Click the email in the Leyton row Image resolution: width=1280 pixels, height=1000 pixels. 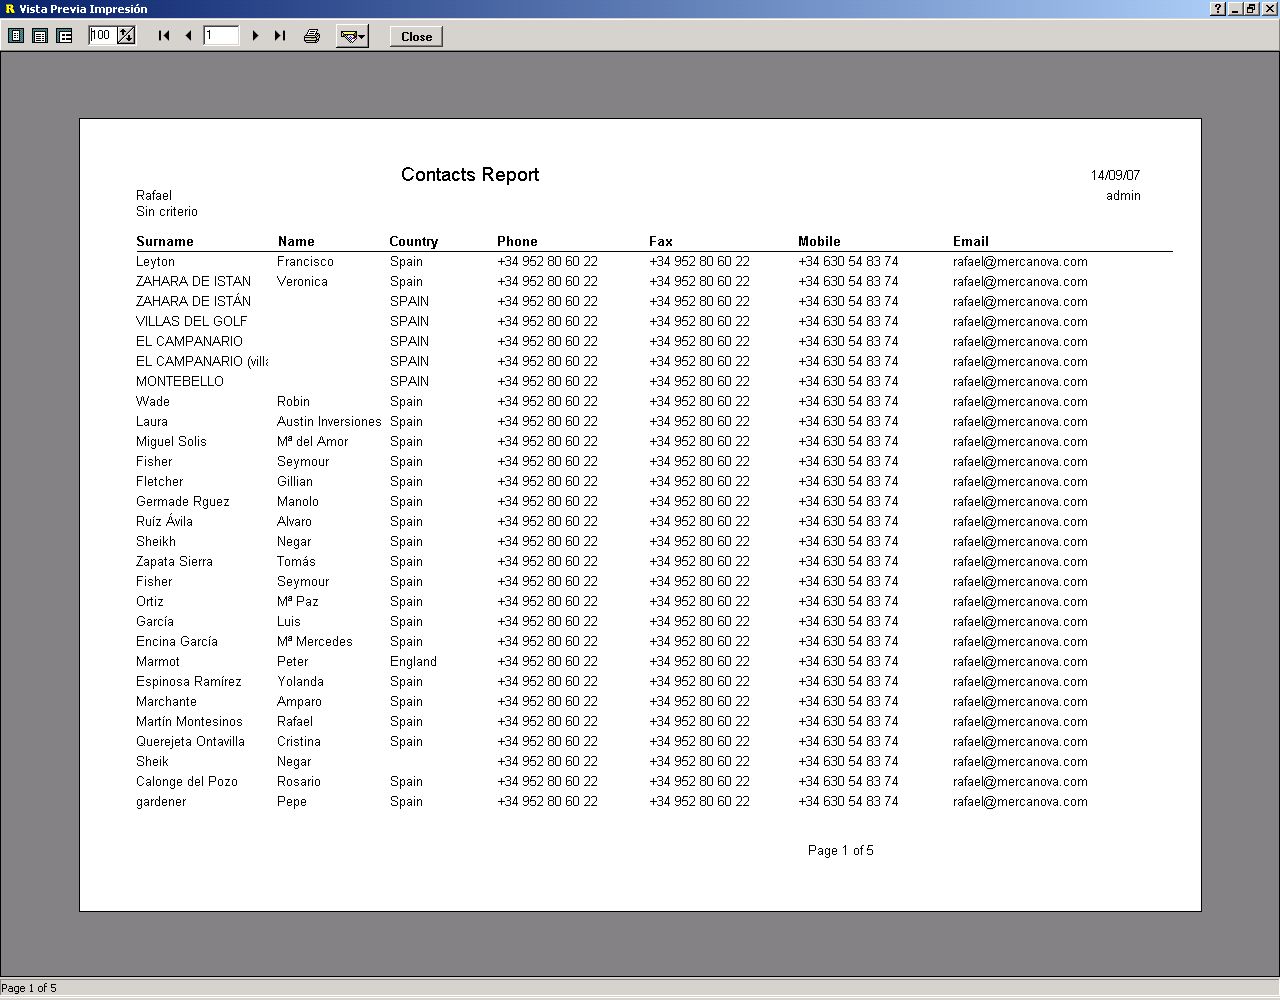(x=1020, y=262)
